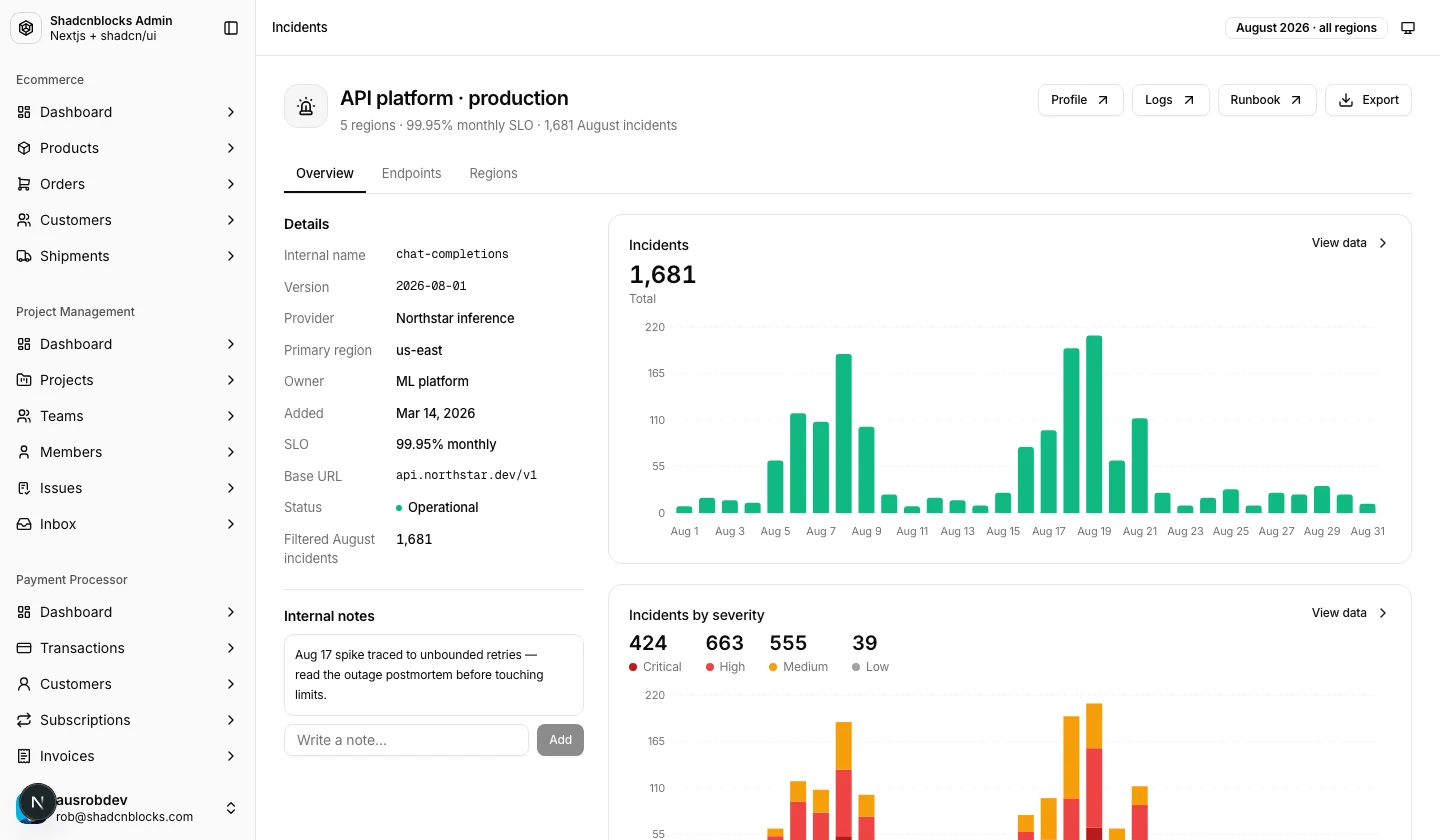The image size is (1440, 840).
Task: Click the Aug 17 spike internal note
Action: point(433,675)
